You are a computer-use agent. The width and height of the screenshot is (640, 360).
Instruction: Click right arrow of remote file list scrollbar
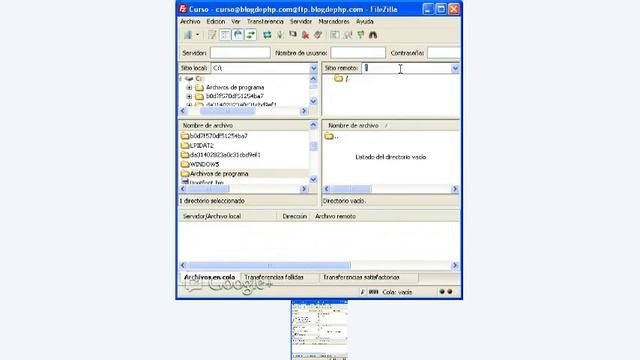click(x=455, y=189)
